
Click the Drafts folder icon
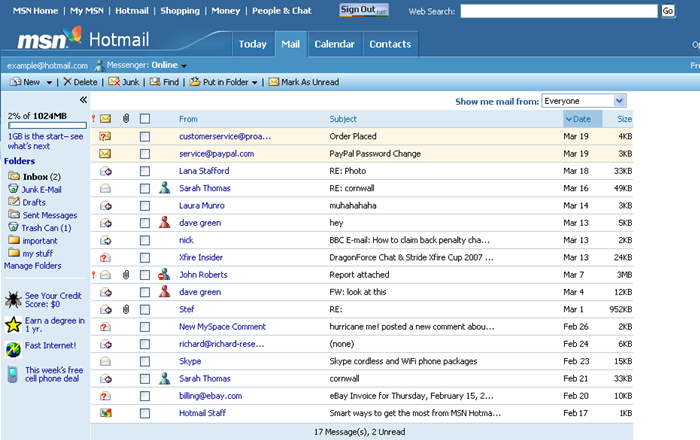pyautogui.click(x=14, y=202)
